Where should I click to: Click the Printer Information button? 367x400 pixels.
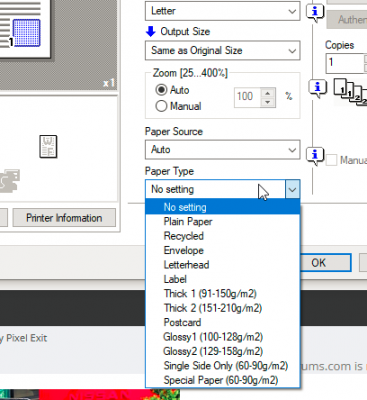tap(64, 218)
